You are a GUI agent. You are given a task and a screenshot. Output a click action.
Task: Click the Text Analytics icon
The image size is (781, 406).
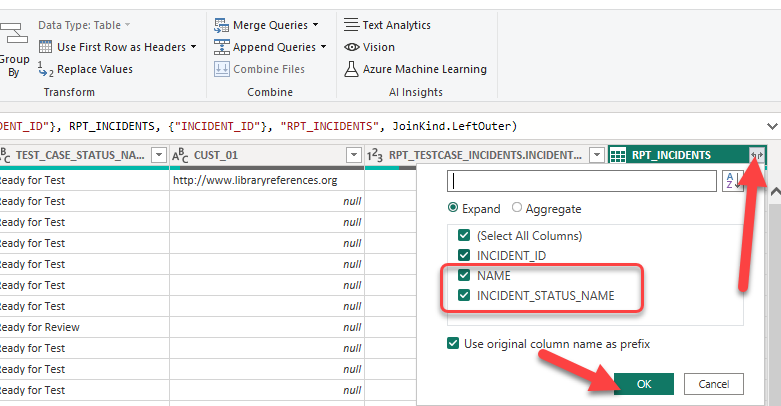[x=351, y=25]
